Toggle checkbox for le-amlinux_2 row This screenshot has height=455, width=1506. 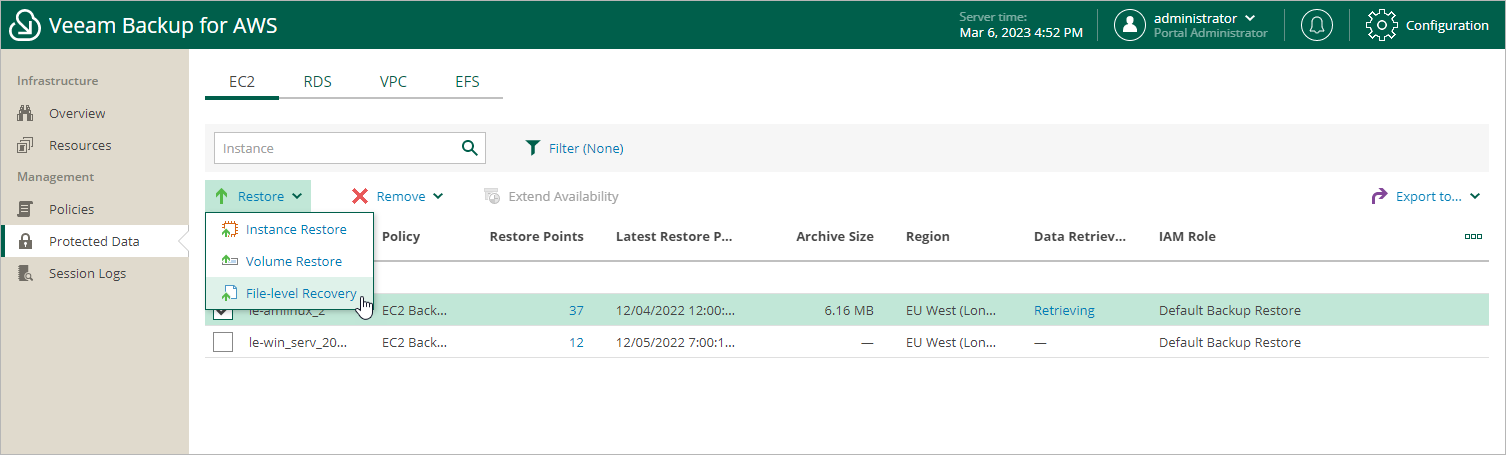point(224,311)
